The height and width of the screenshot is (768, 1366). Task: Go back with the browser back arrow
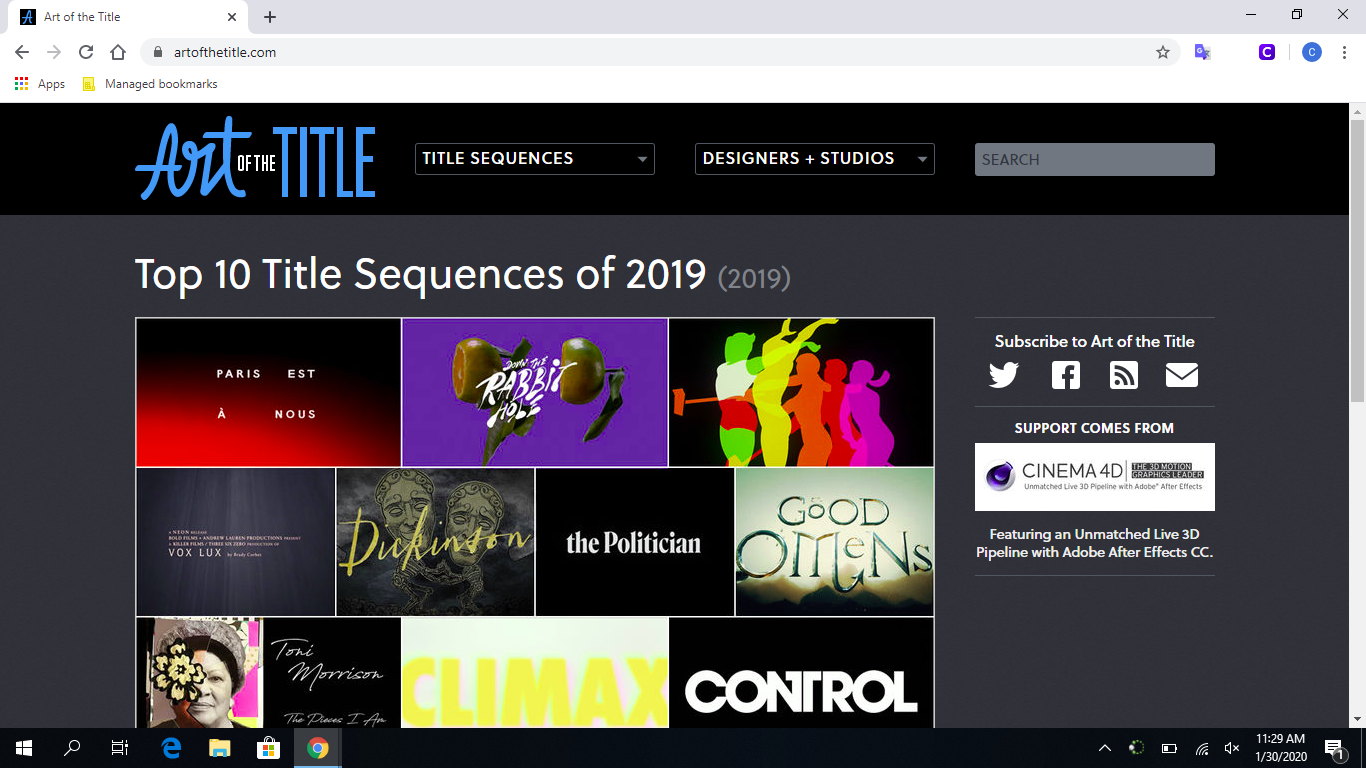coord(22,52)
